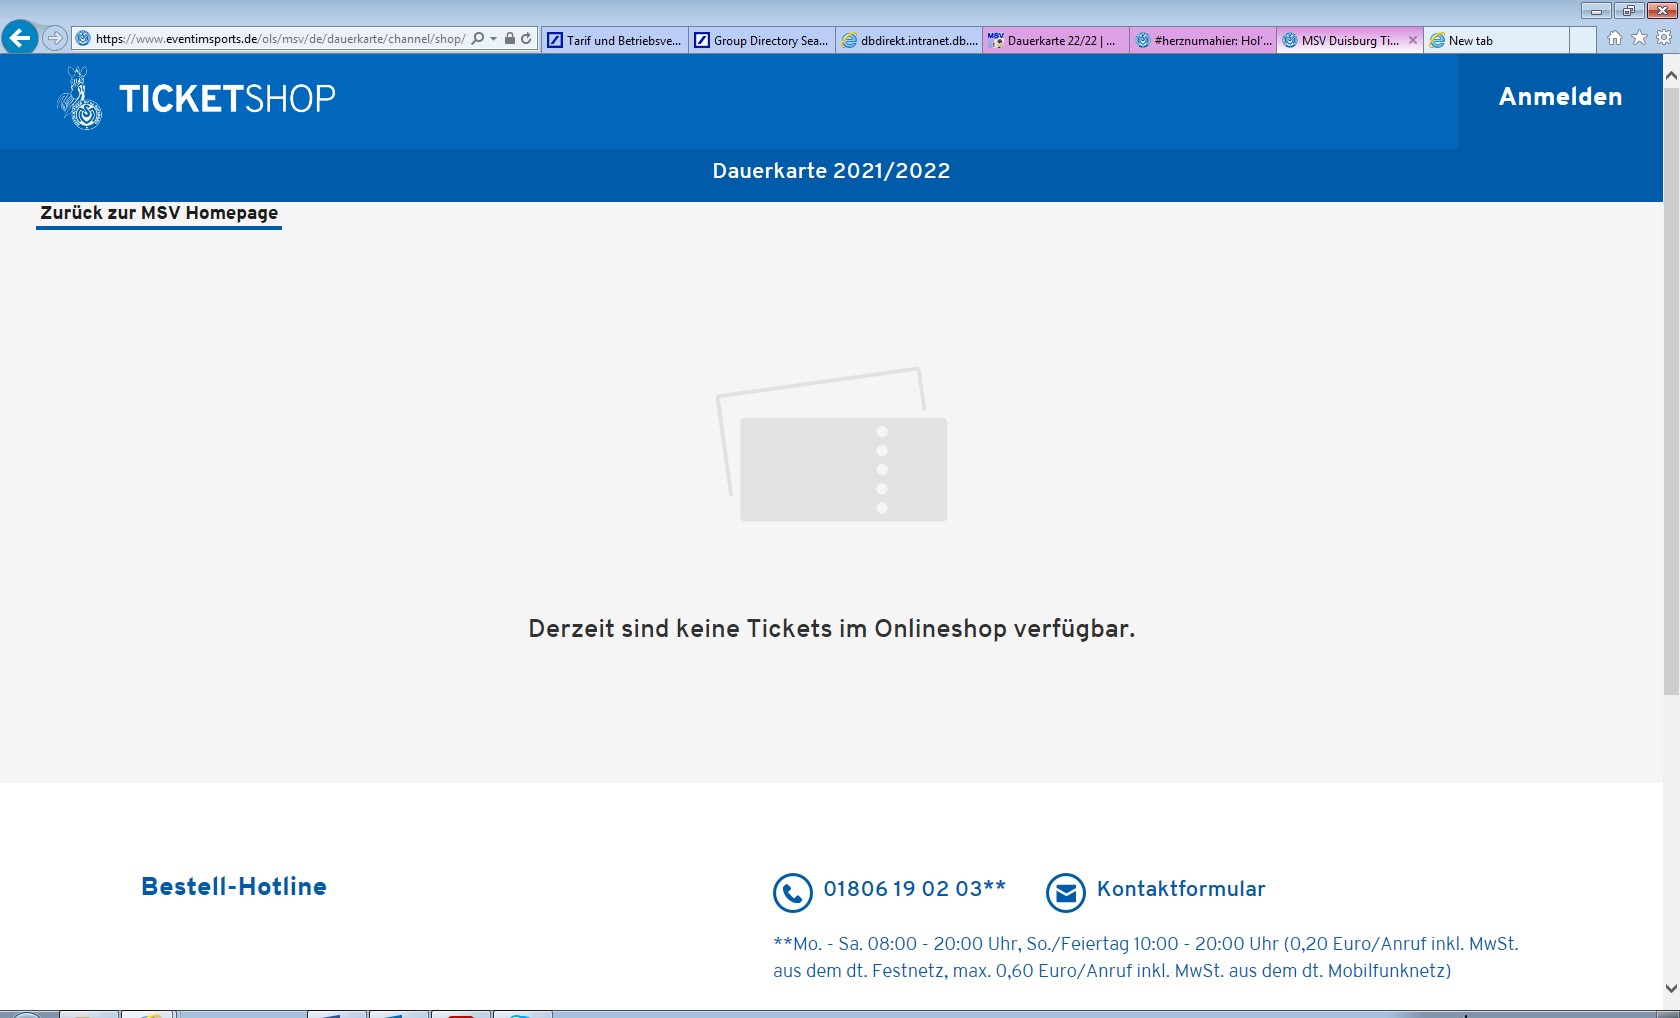The image size is (1680, 1018).
Task: Click the scroll-down arrow on page scrollbar
Action: coord(1671,988)
